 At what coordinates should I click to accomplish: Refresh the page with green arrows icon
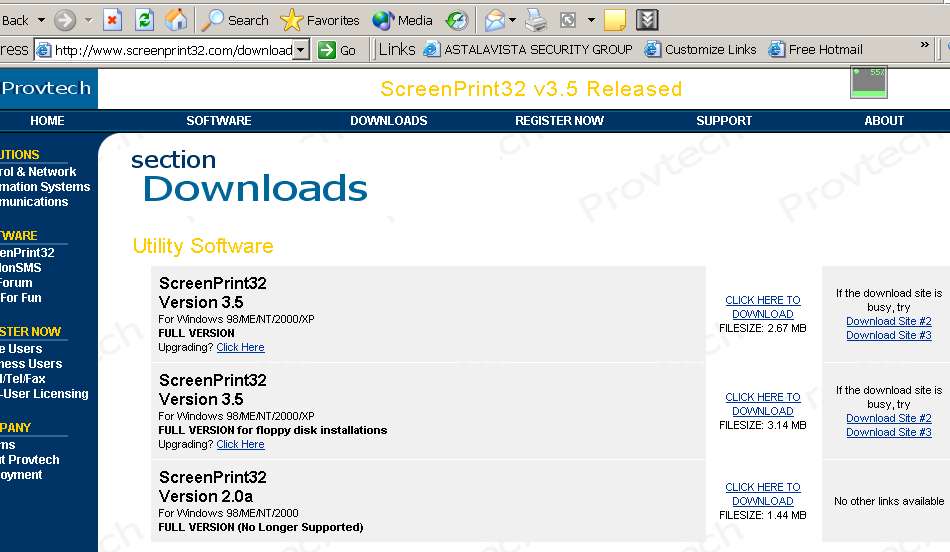coord(144,21)
